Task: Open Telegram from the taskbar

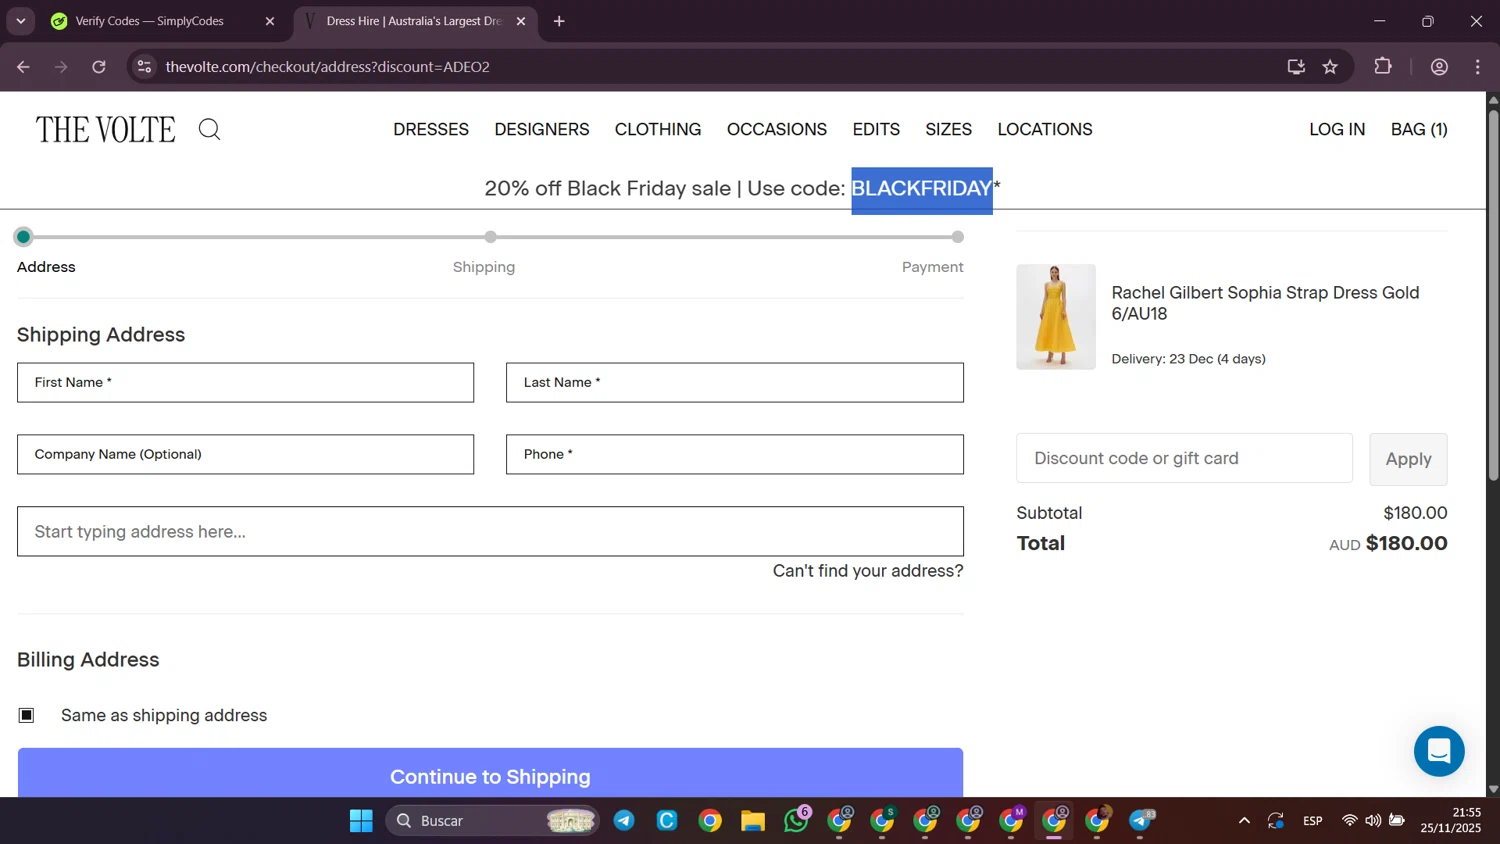Action: coord(624,821)
